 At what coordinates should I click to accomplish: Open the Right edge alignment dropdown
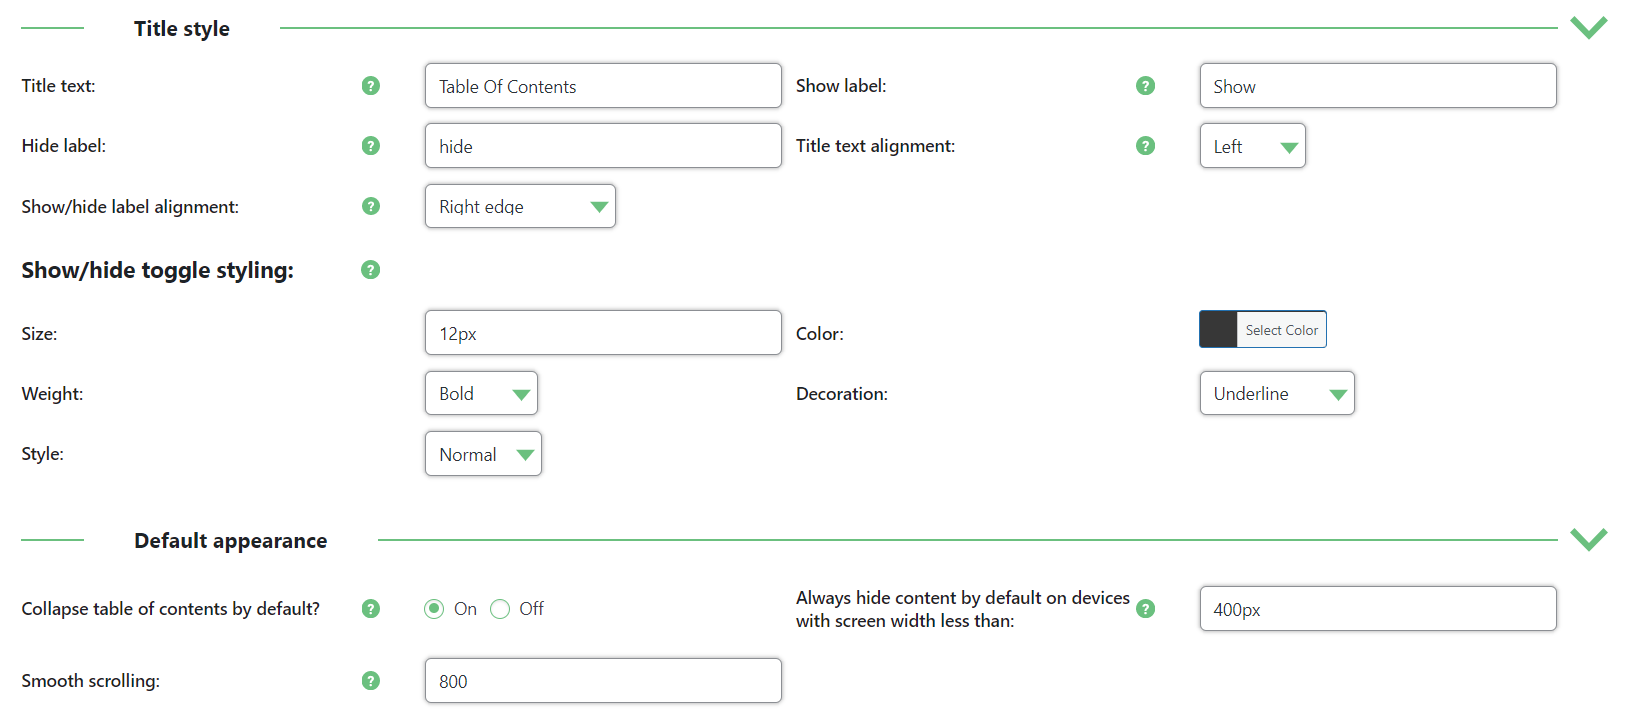pos(520,206)
